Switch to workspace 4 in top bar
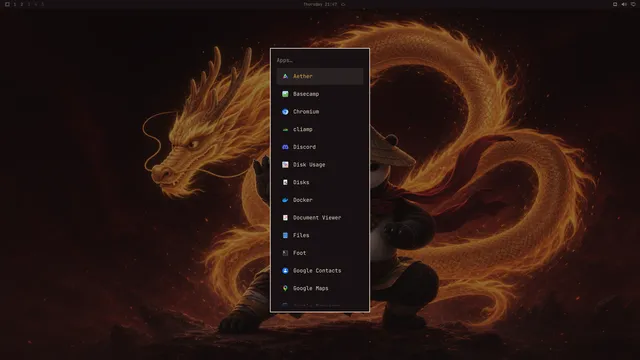Viewport: 640px width, 360px height. [36, 4]
